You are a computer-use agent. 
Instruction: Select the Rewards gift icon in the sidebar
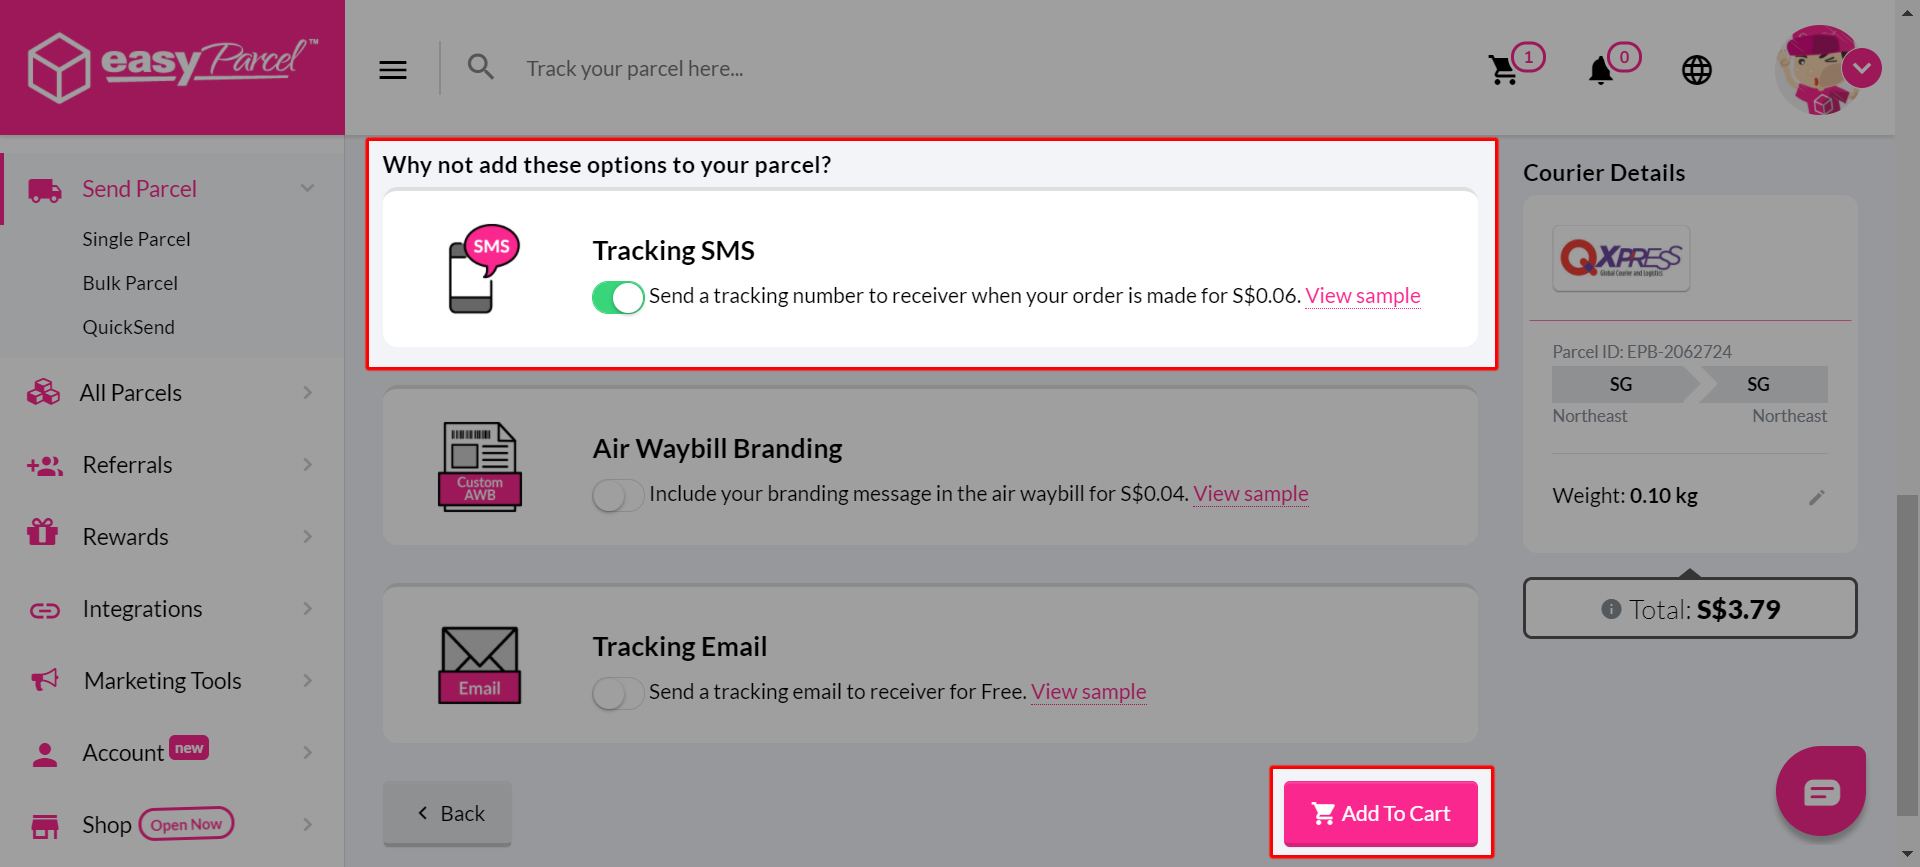pos(44,536)
